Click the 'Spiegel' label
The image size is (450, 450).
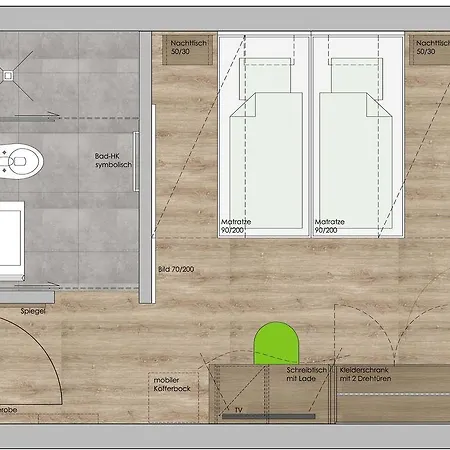[x=33, y=311]
